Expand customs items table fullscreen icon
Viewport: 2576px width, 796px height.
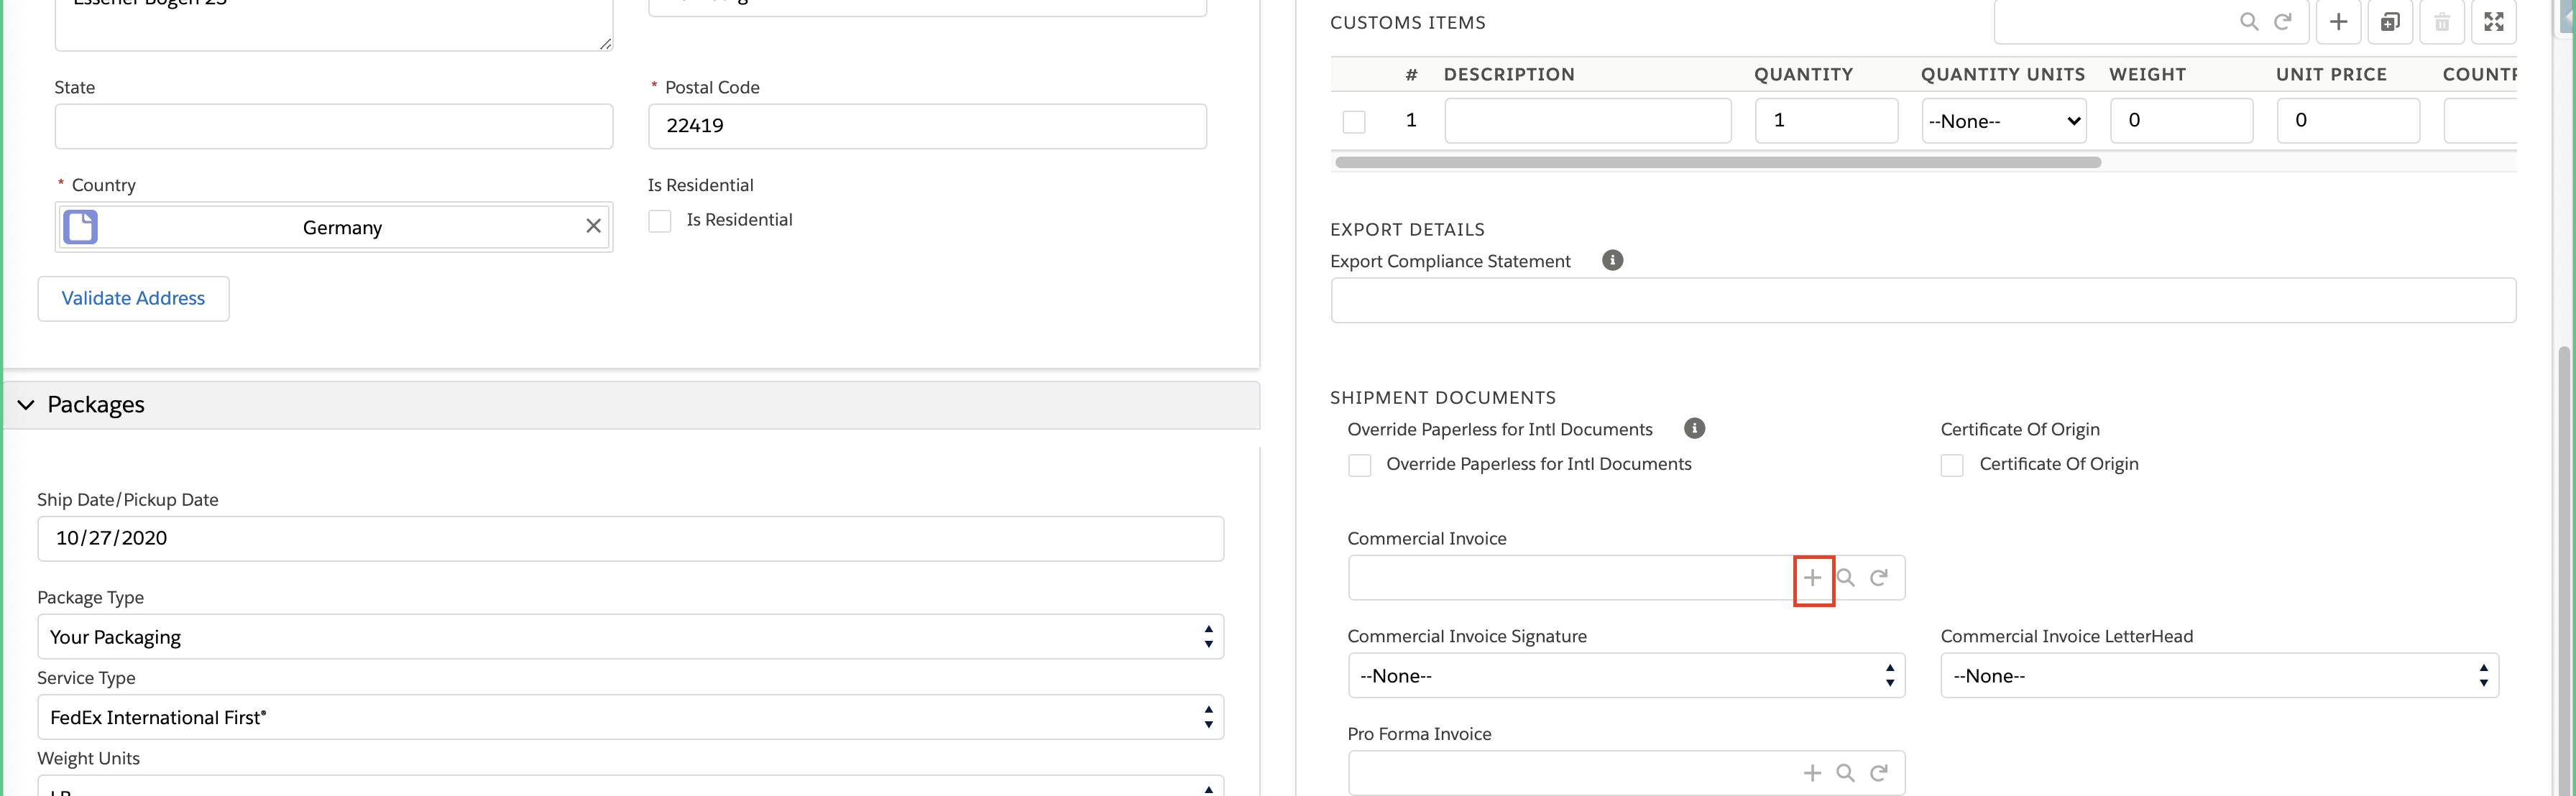pos(2494,21)
